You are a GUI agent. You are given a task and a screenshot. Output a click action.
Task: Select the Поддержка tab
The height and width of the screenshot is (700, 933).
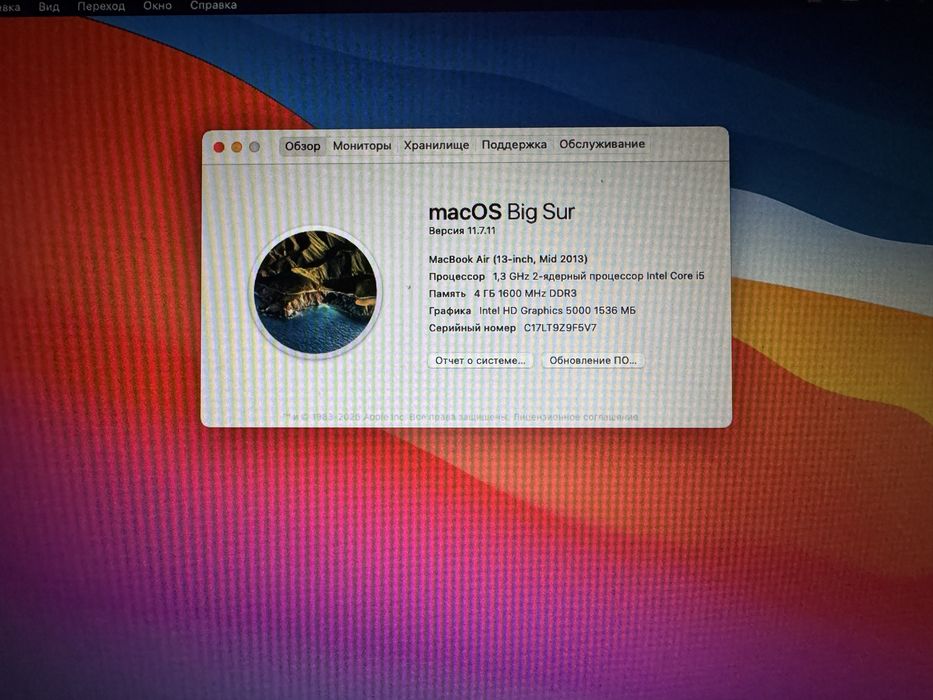(x=514, y=144)
